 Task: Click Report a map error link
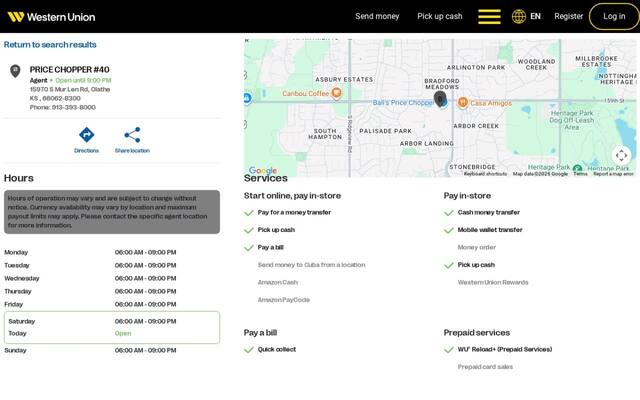point(613,174)
